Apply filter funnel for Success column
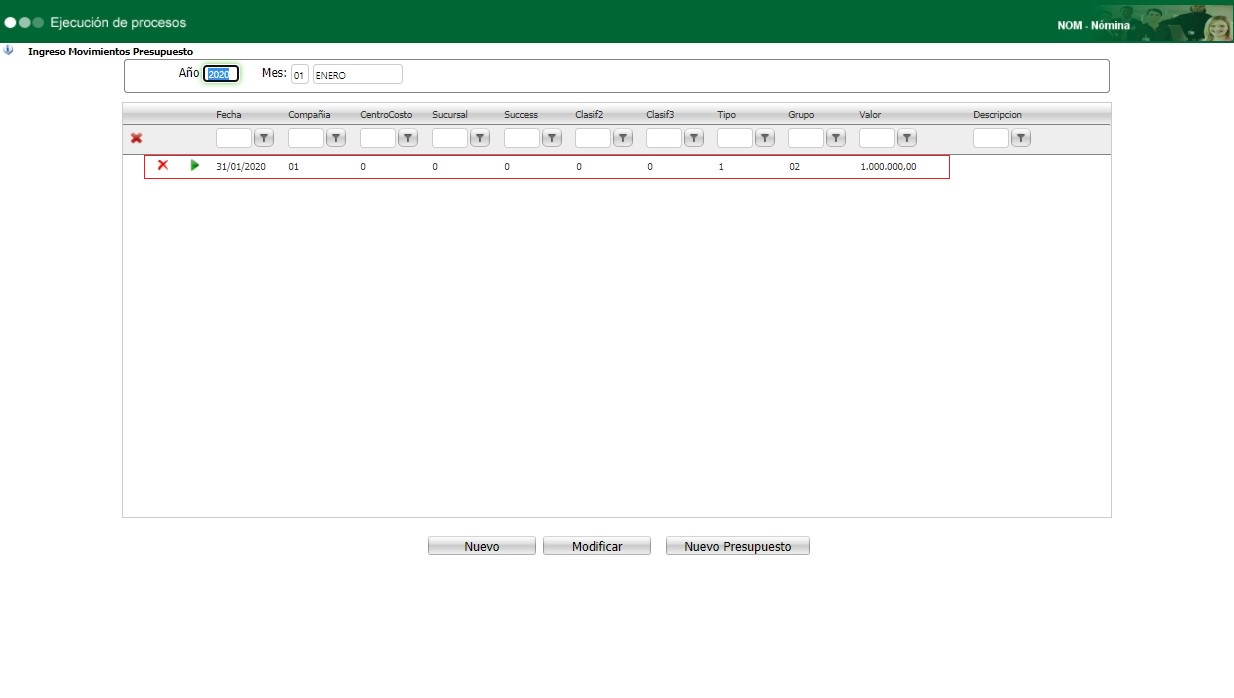Image resolution: width=1234 pixels, height=698 pixels. pos(552,138)
